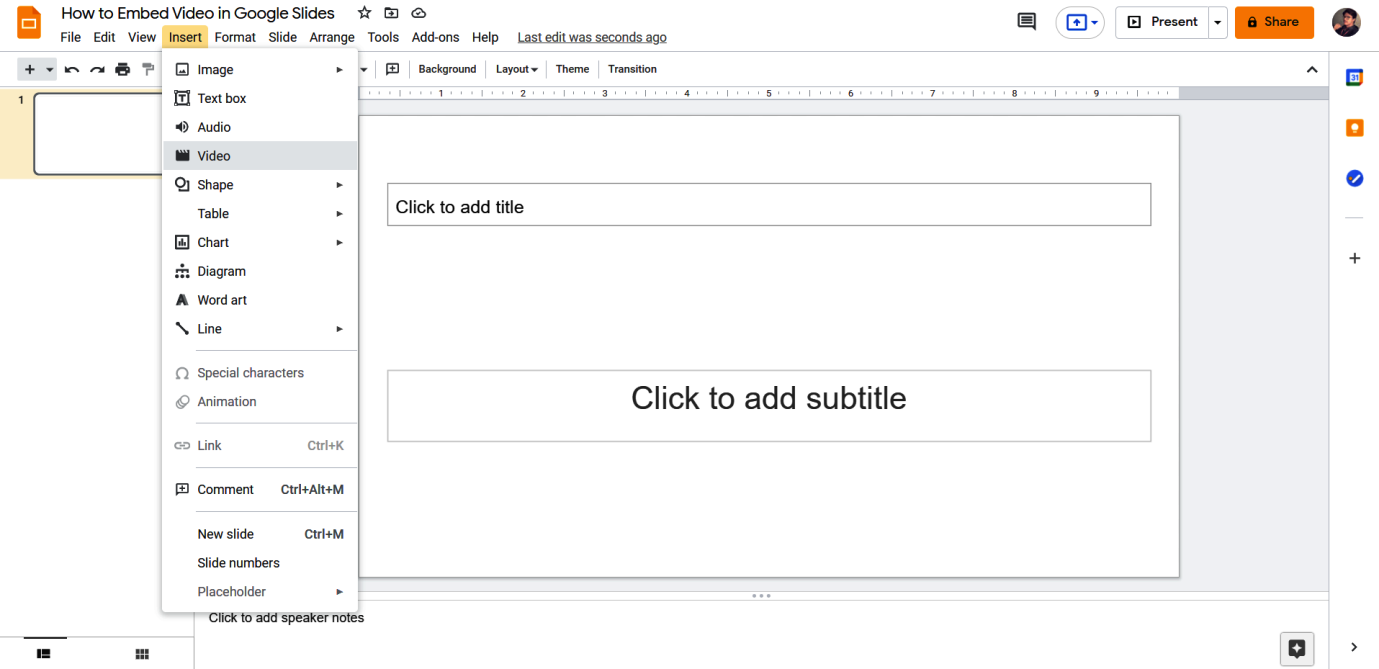Click the Background button
Viewport: 1379px width, 669px height.
click(447, 69)
